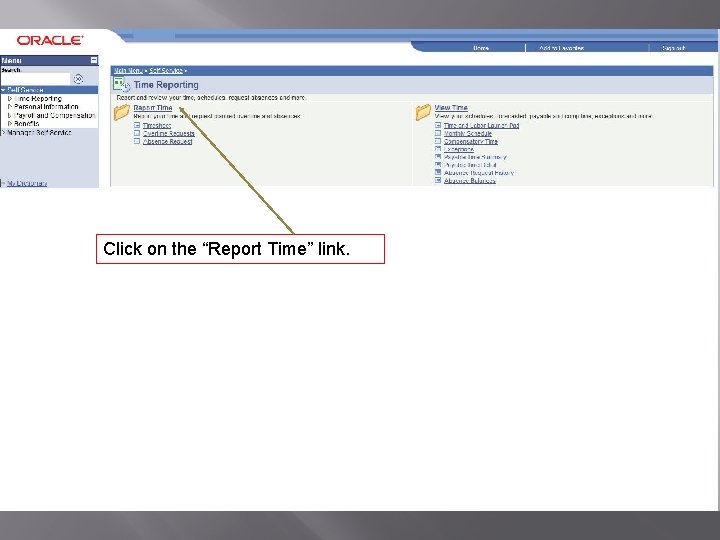
Task: Click the icon next to Absence Request History
Action: pyautogui.click(x=438, y=172)
